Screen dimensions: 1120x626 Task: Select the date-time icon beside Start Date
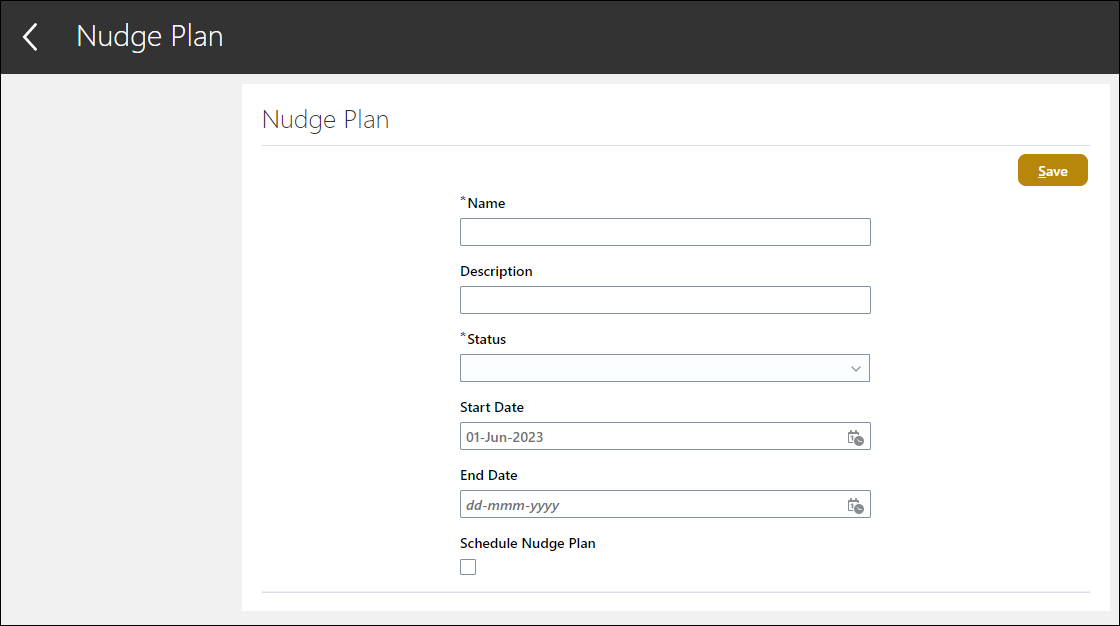[x=855, y=436]
